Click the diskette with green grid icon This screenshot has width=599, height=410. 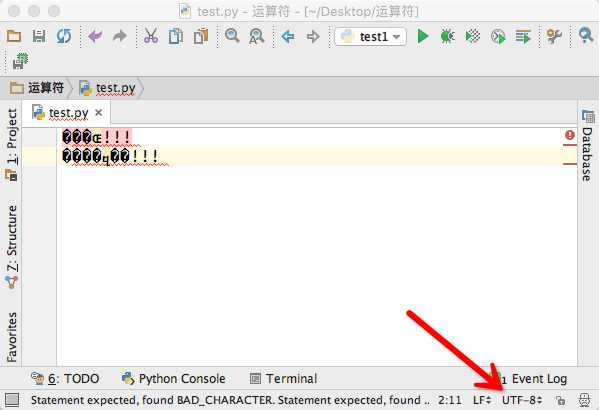(x=21, y=61)
